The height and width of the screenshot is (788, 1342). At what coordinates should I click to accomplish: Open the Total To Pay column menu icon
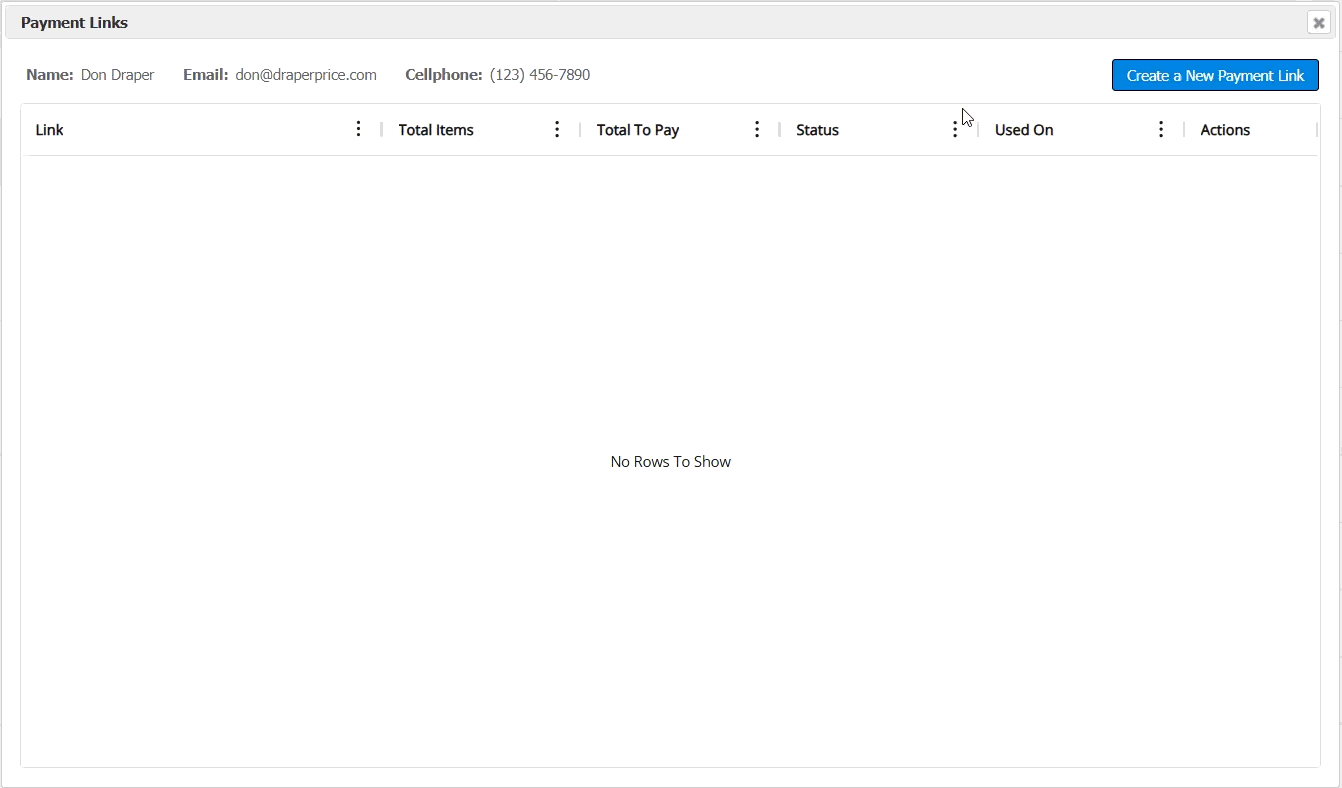click(x=757, y=129)
